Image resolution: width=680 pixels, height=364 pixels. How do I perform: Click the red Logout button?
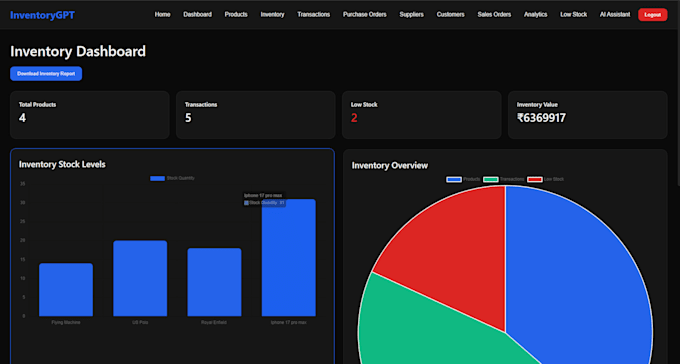coord(653,15)
